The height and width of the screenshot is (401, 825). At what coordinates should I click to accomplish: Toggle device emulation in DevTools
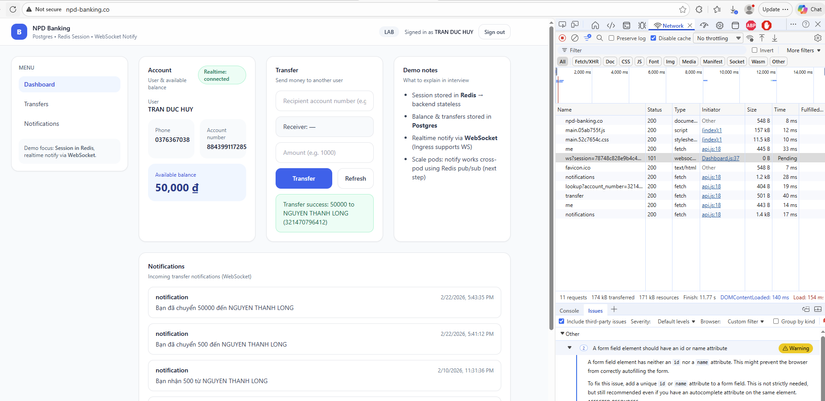(x=575, y=25)
